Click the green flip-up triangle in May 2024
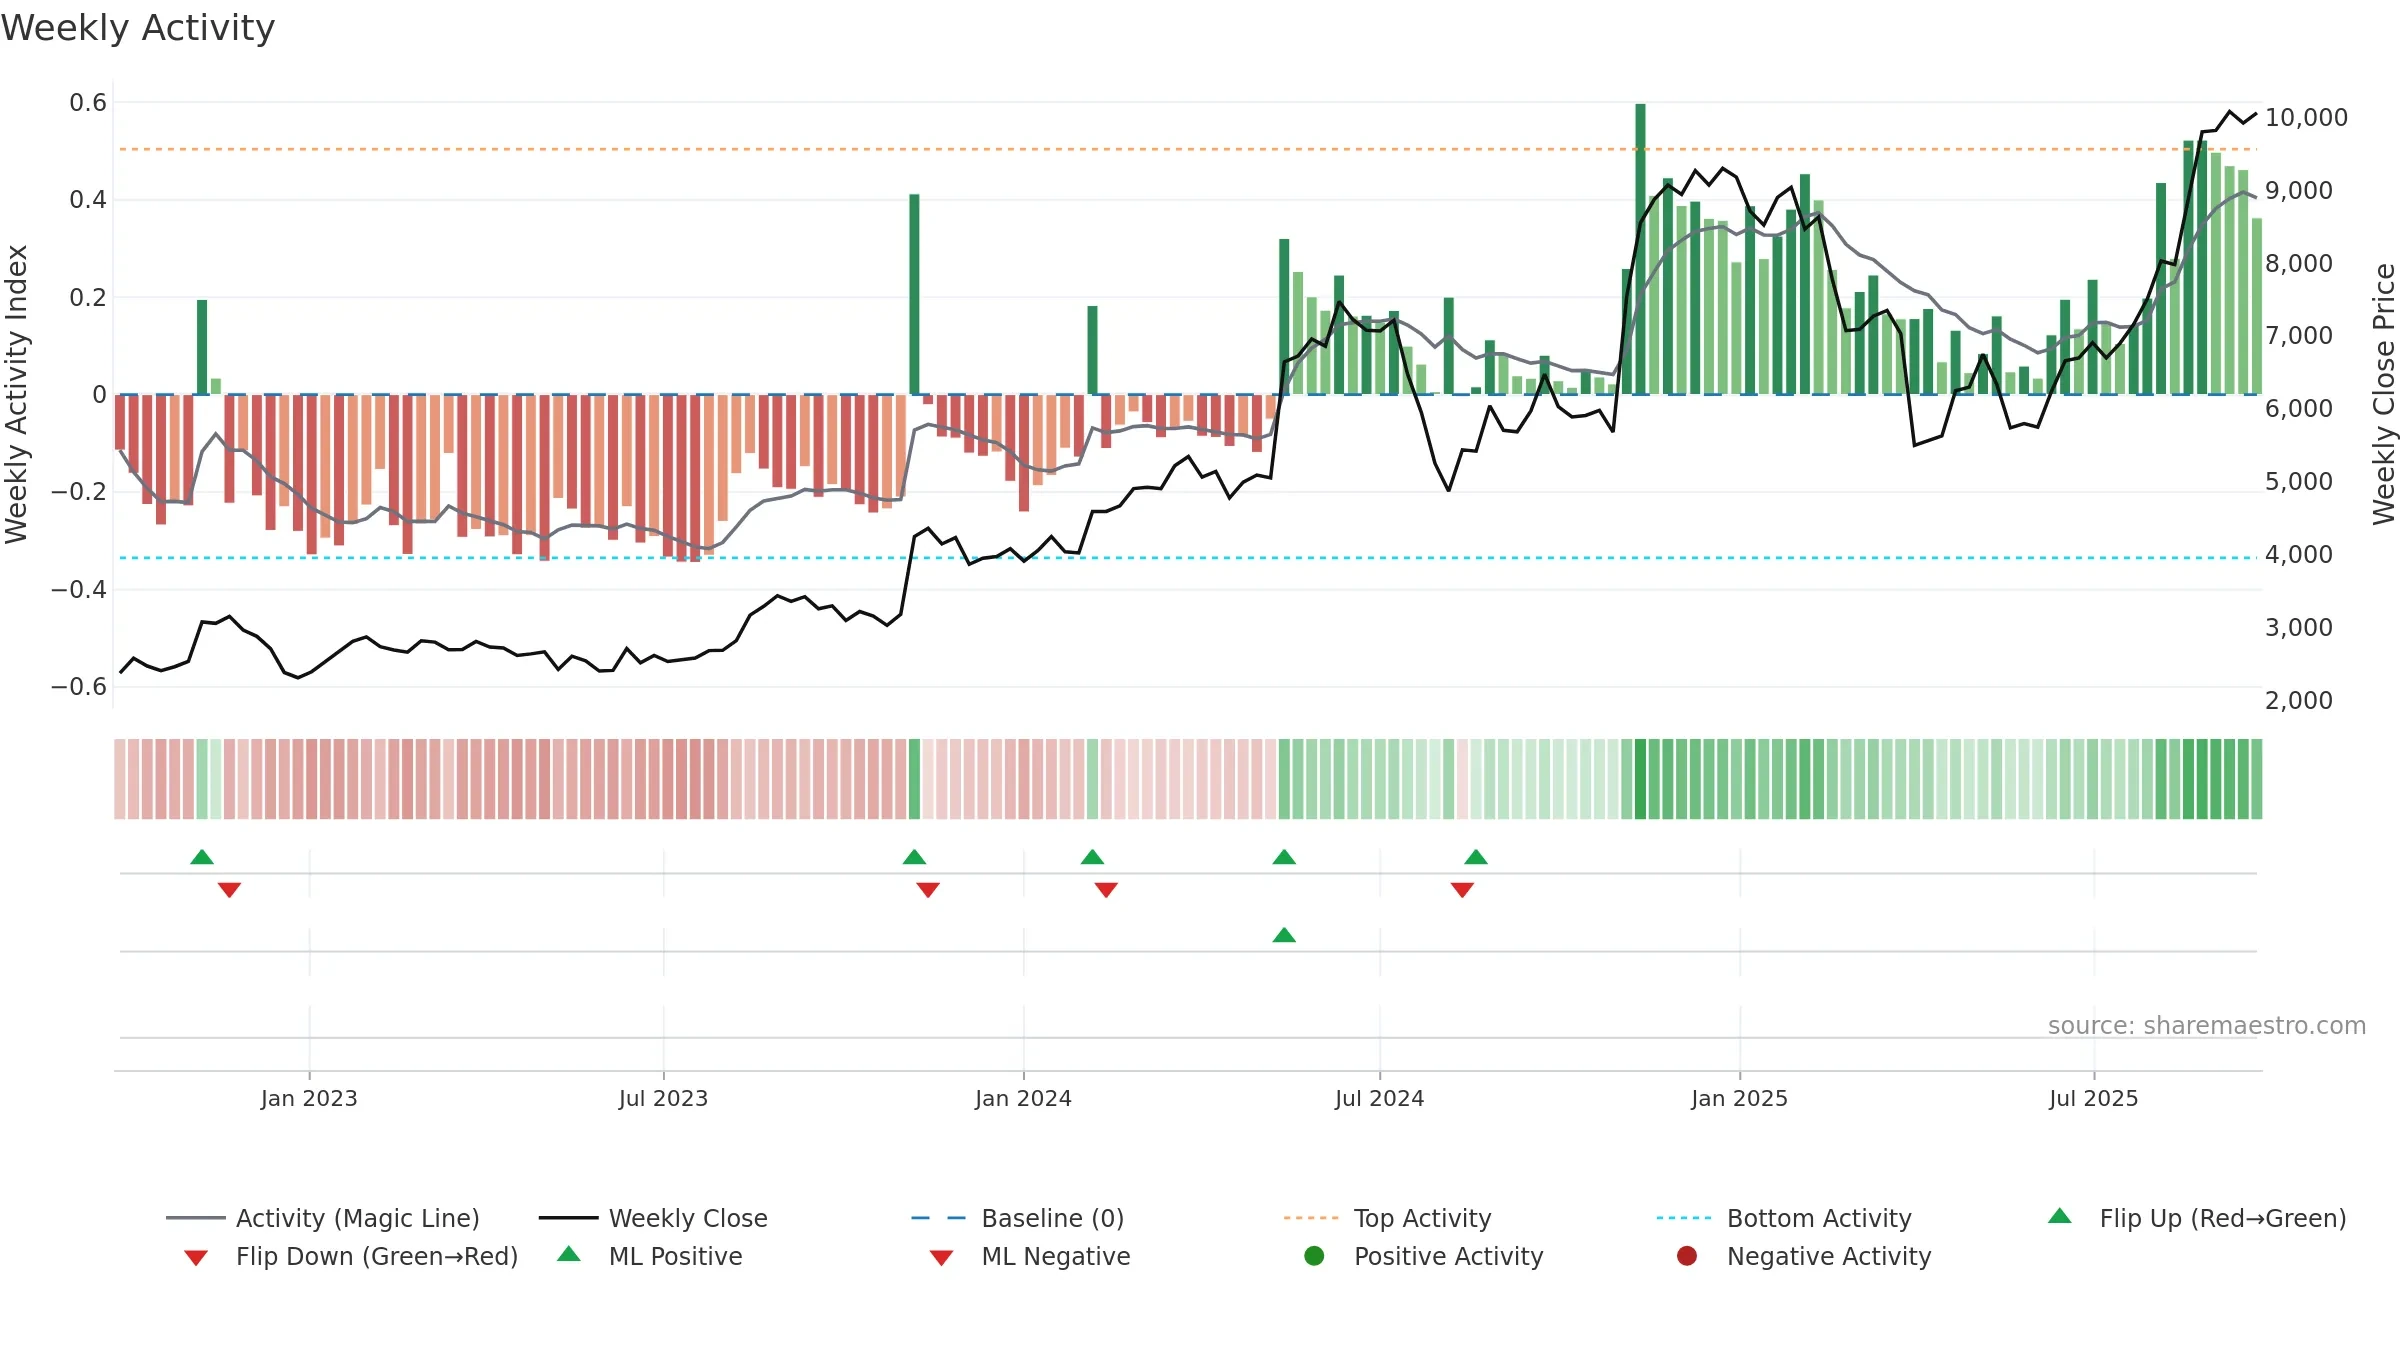2400x1350 pixels. tap(1284, 857)
